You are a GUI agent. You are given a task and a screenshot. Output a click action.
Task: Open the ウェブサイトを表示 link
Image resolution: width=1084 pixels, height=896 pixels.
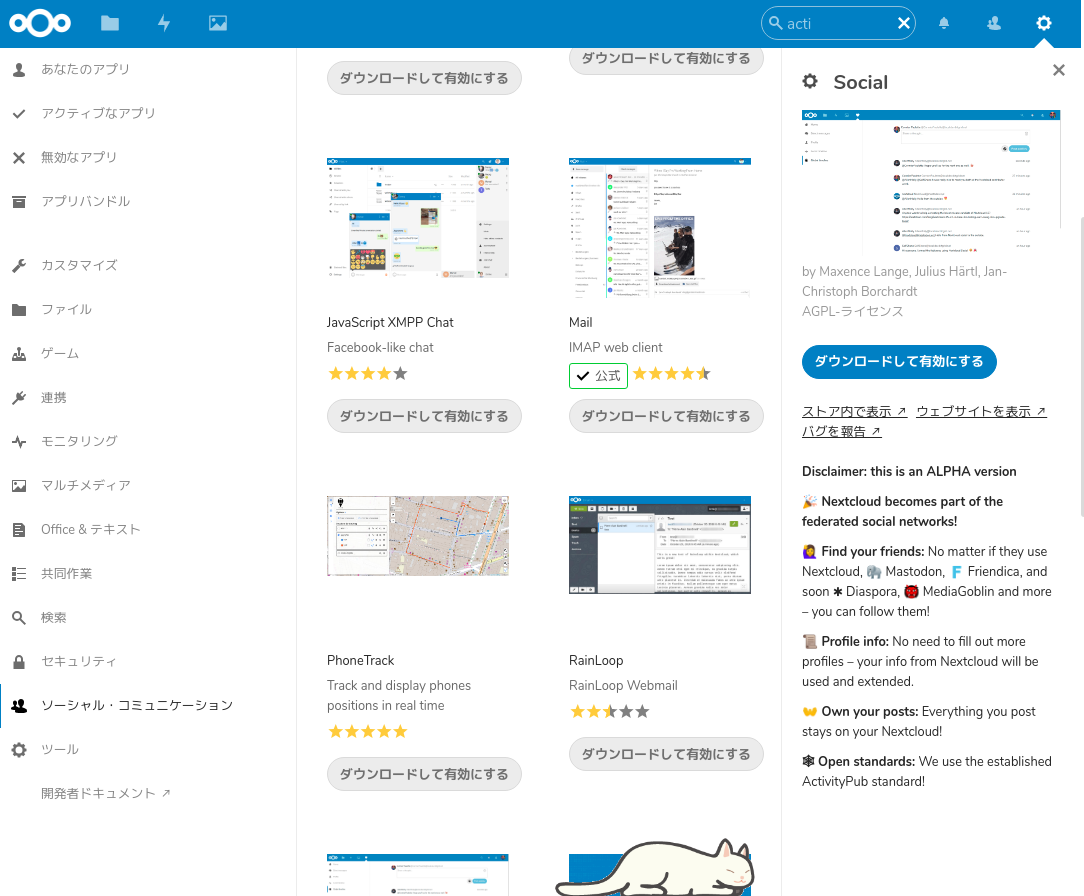coord(981,411)
